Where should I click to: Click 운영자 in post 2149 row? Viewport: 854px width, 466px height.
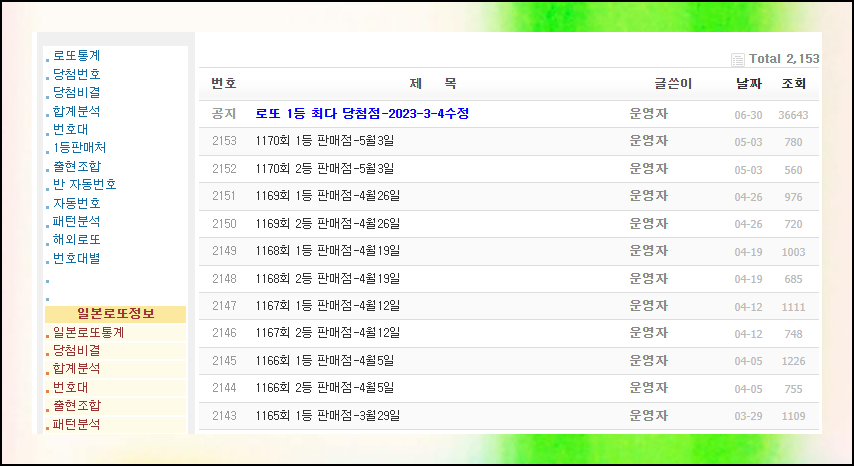point(649,250)
